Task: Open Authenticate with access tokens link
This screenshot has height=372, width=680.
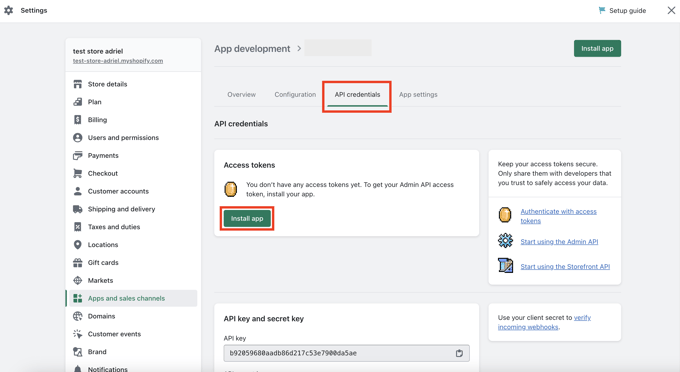Action: pyautogui.click(x=558, y=216)
